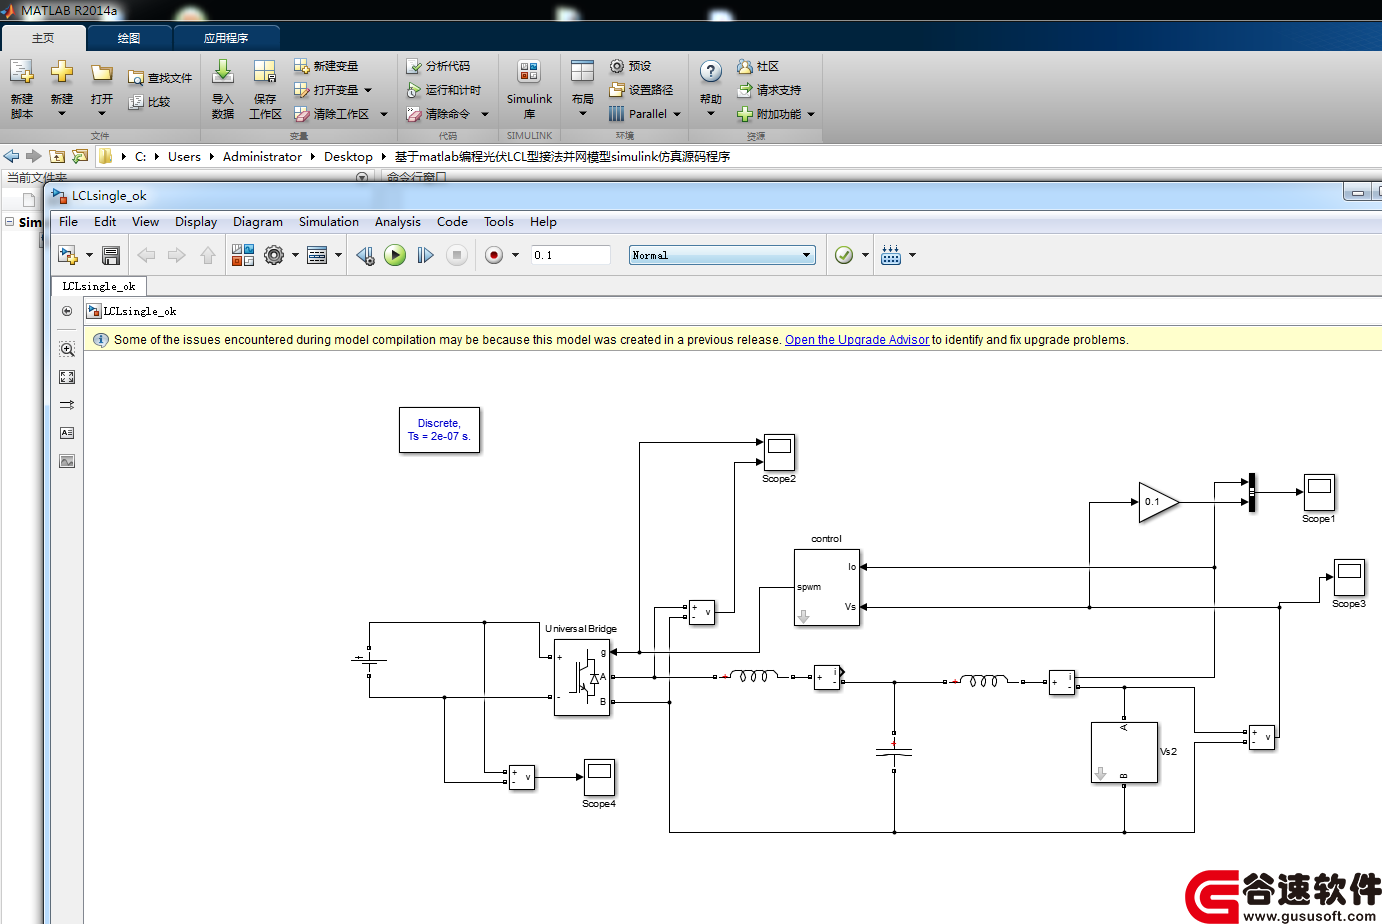Open the Model Explorer icon
The height and width of the screenshot is (924, 1382).
click(317, 255)
